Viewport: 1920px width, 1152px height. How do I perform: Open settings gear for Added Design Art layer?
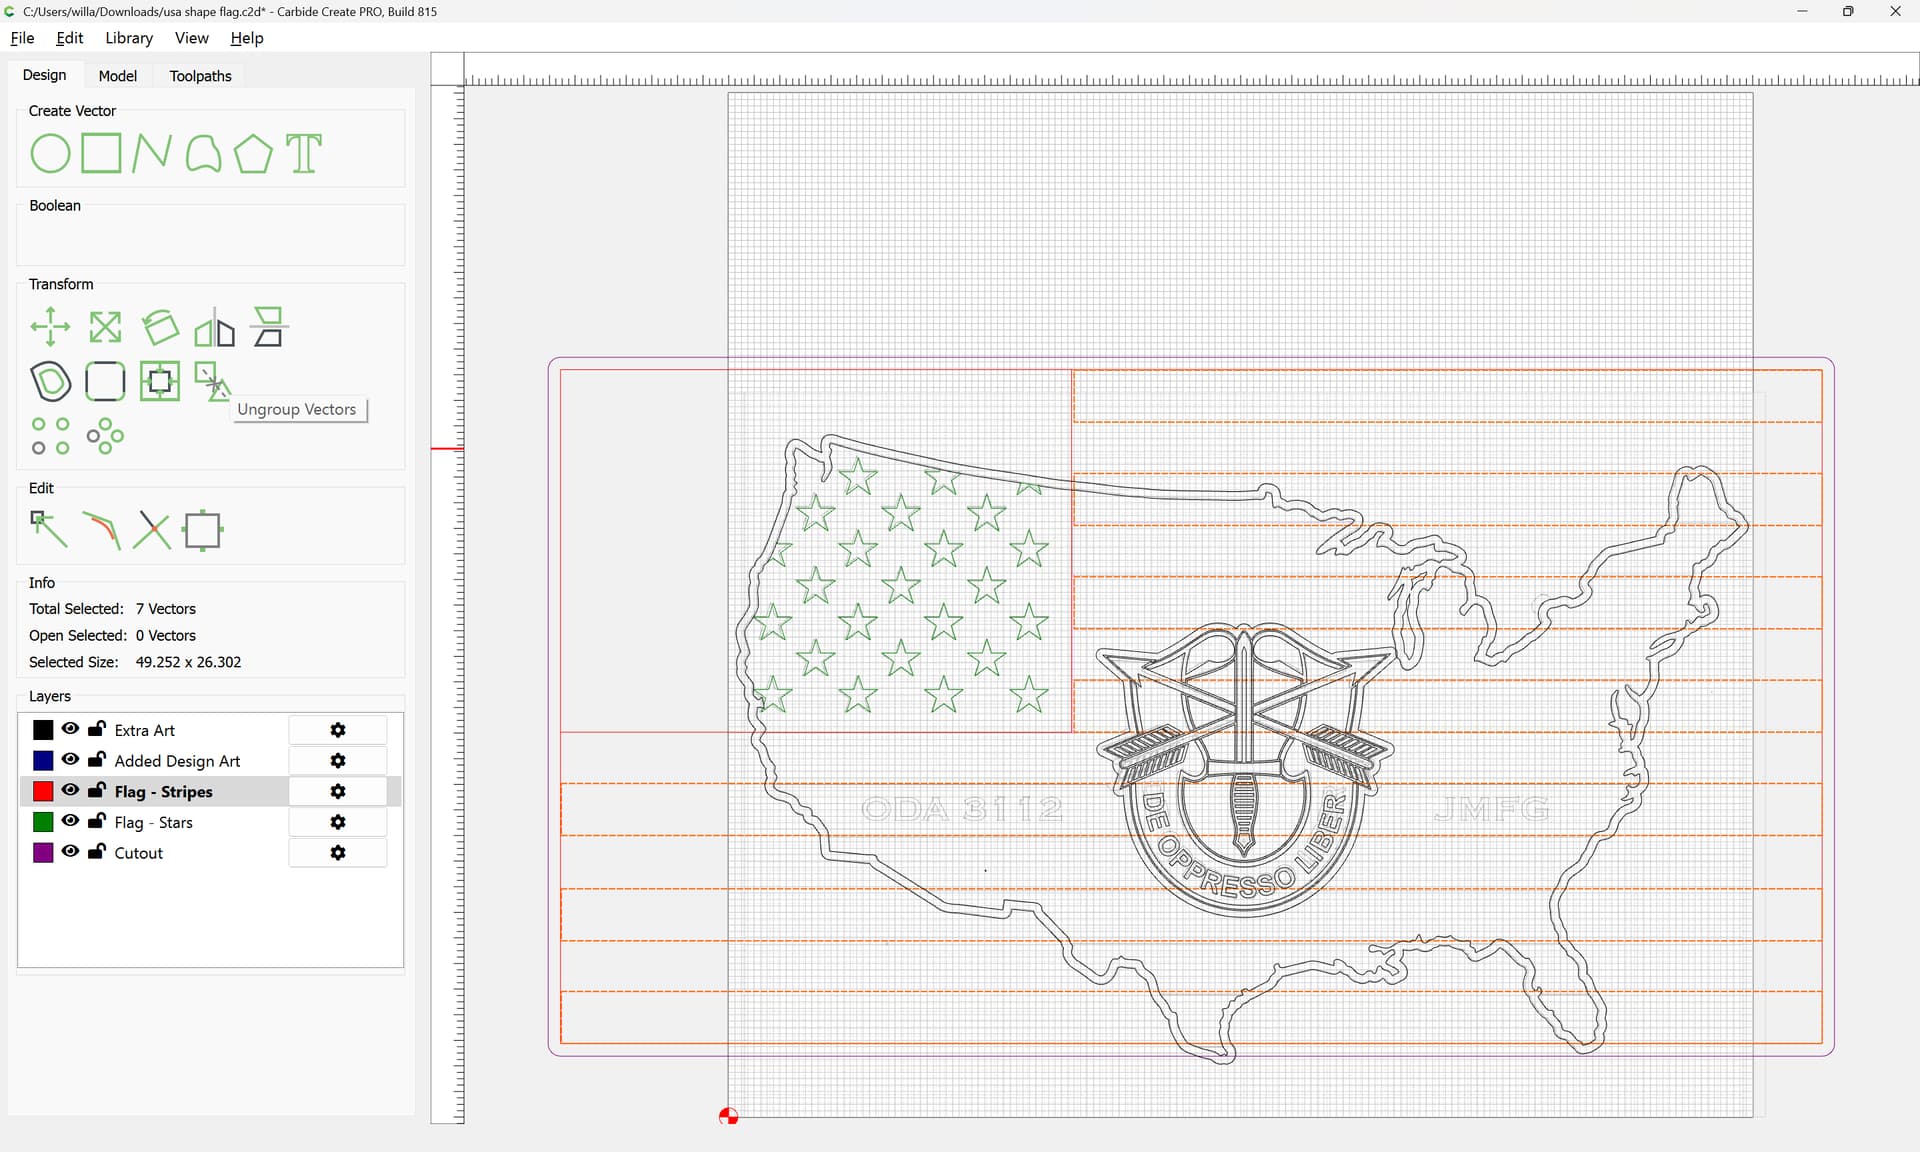[338, 761]
